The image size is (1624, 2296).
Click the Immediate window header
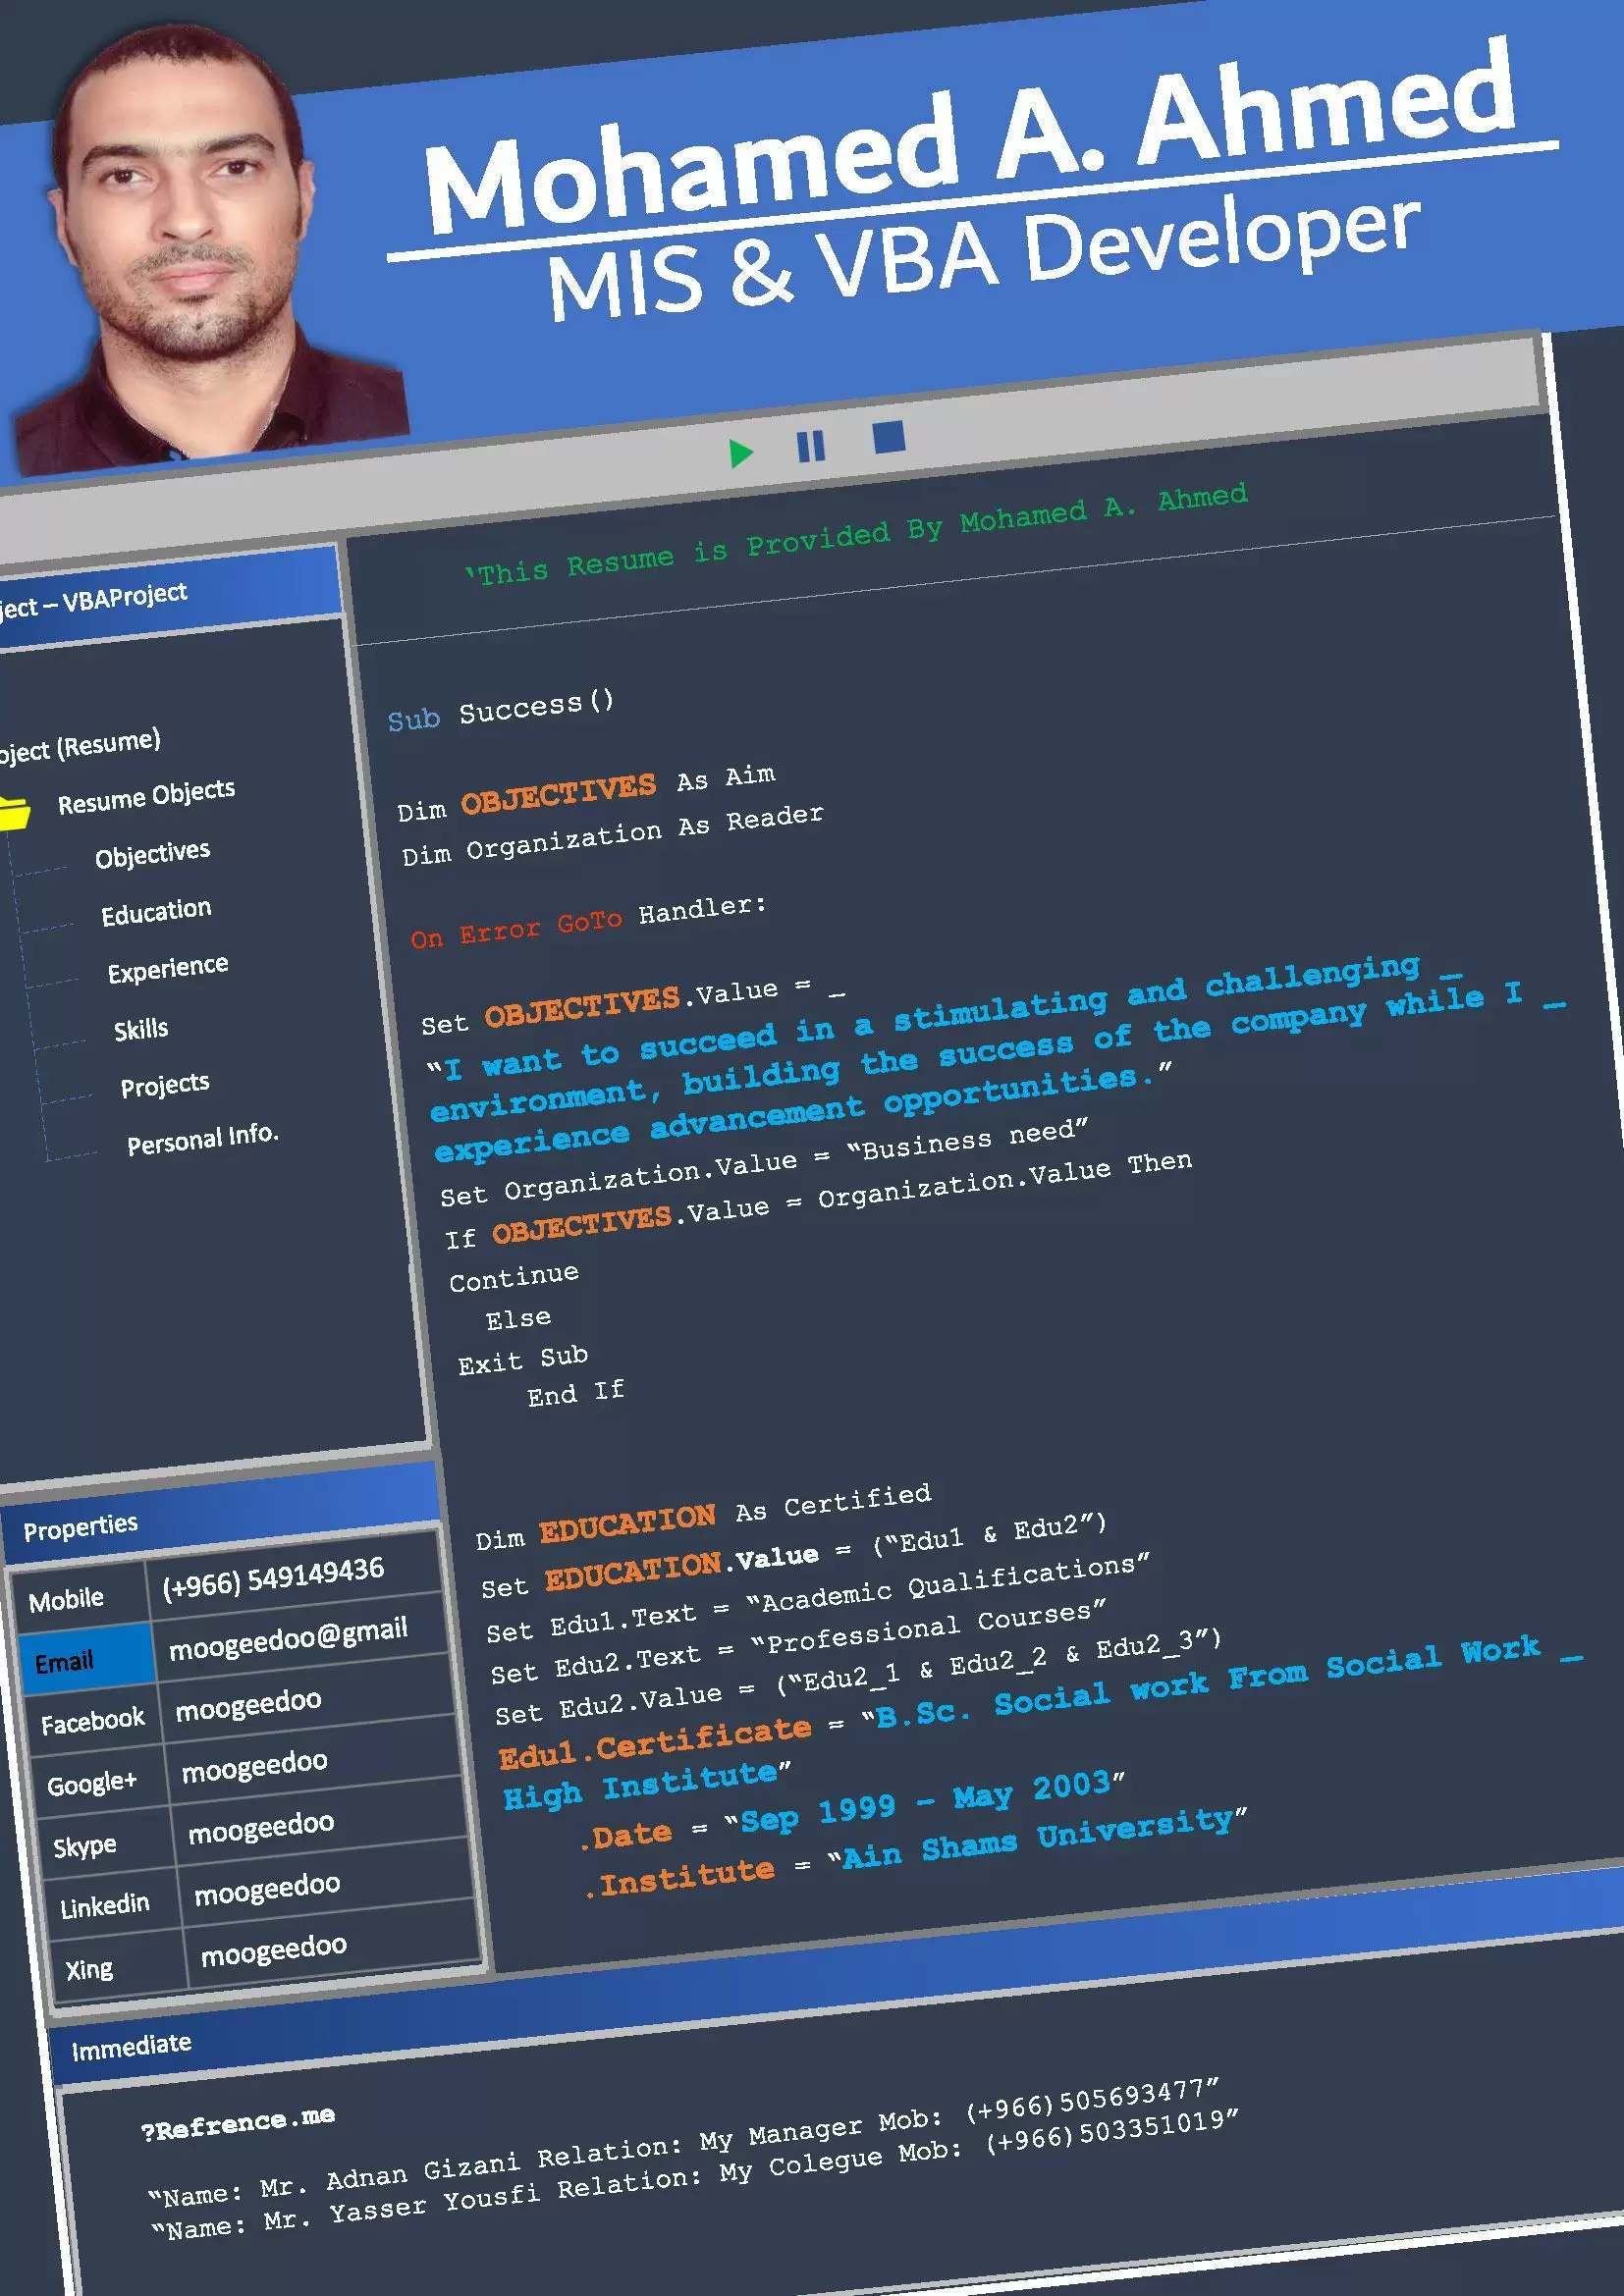(x=131, y=2046)
